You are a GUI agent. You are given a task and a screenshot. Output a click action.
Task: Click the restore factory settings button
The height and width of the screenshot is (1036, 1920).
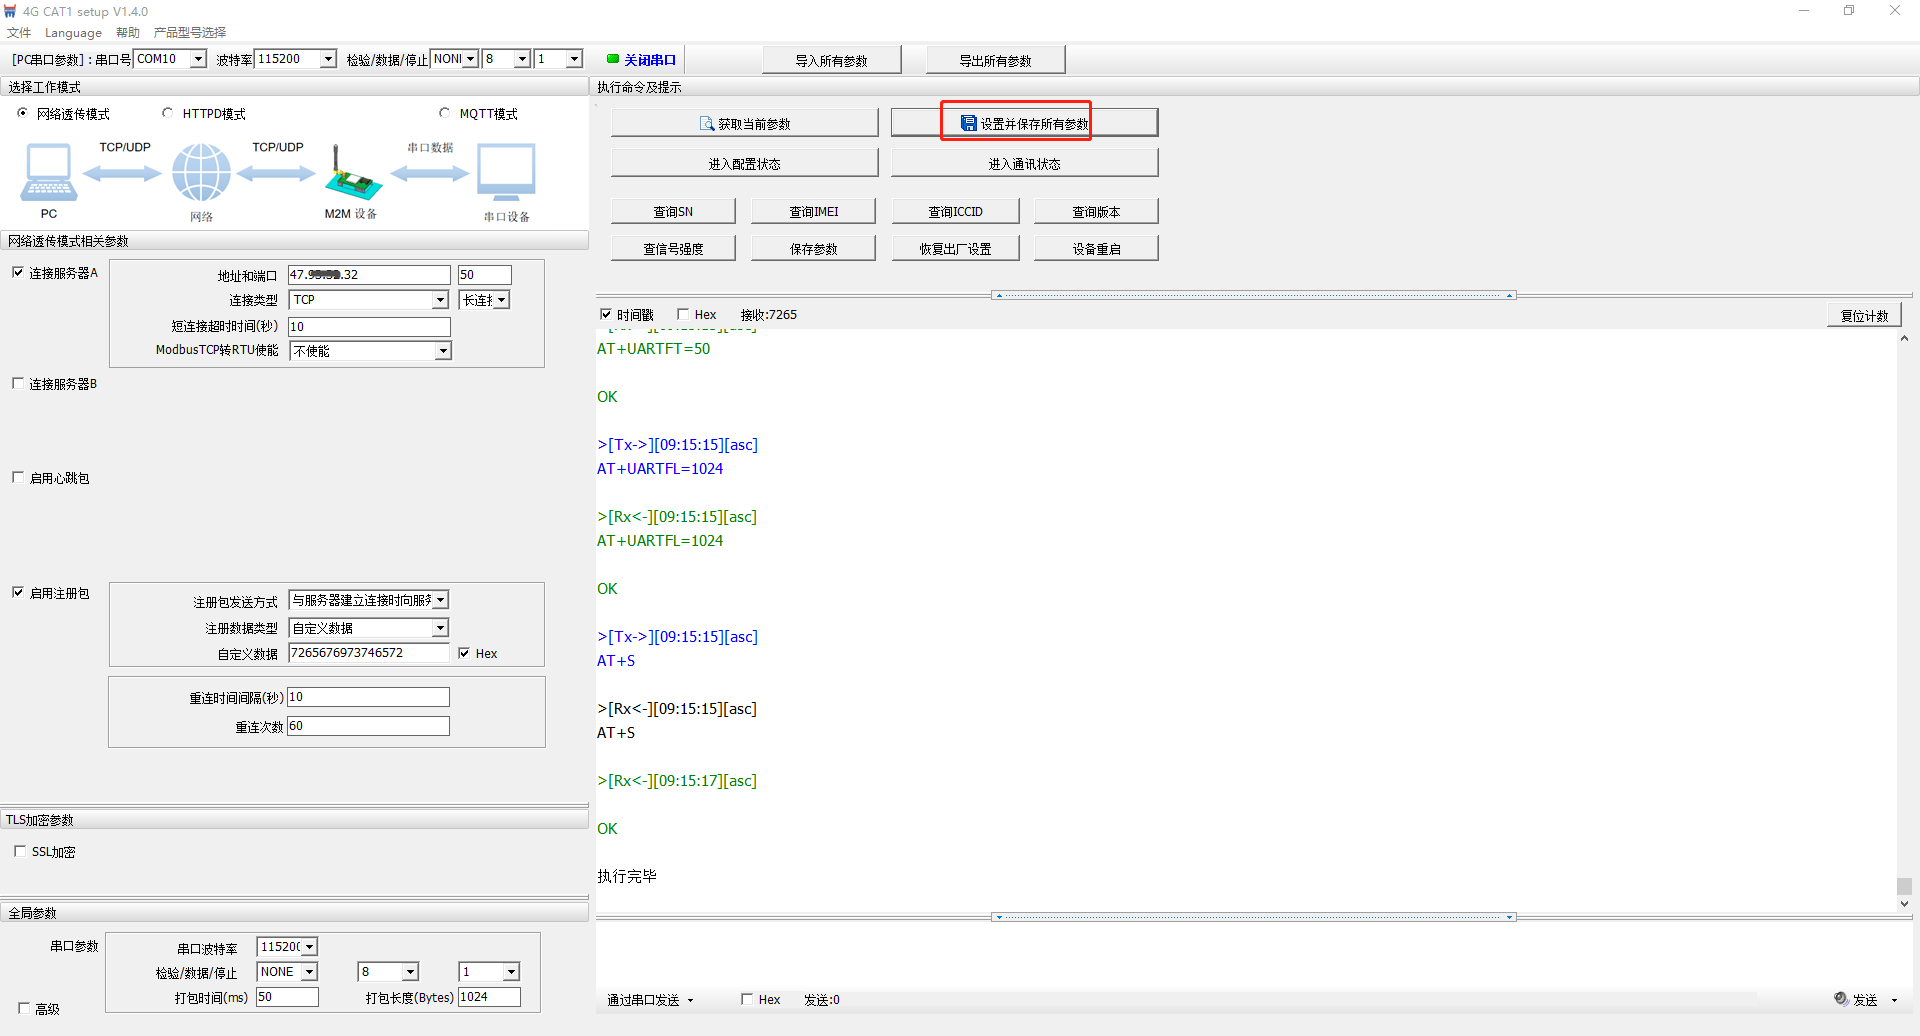[x=955, y=248]
